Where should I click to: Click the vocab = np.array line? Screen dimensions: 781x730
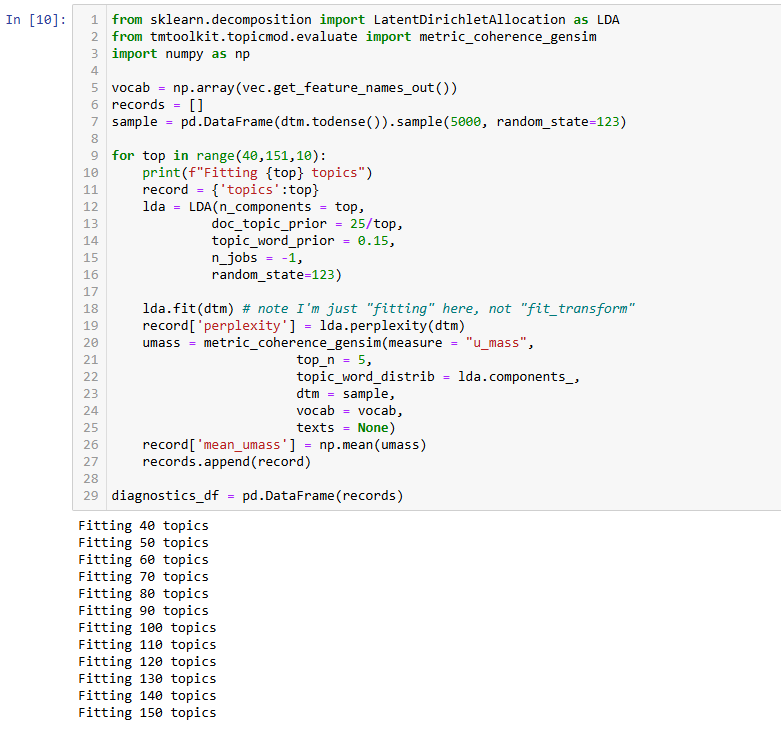284,88
